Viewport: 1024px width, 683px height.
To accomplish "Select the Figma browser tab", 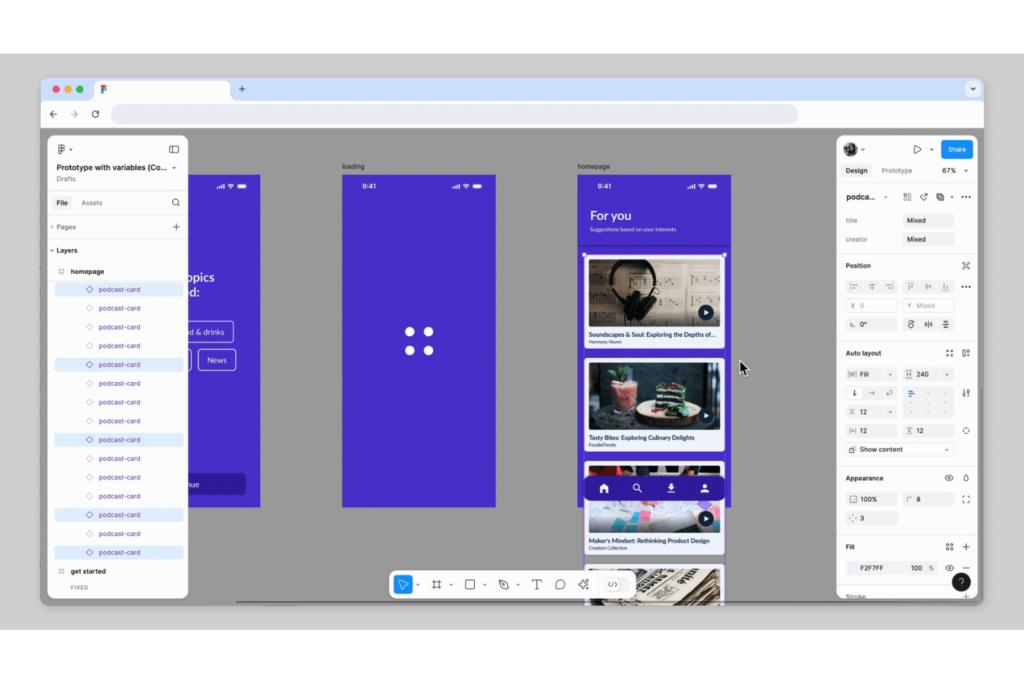I will click(163, 89).
